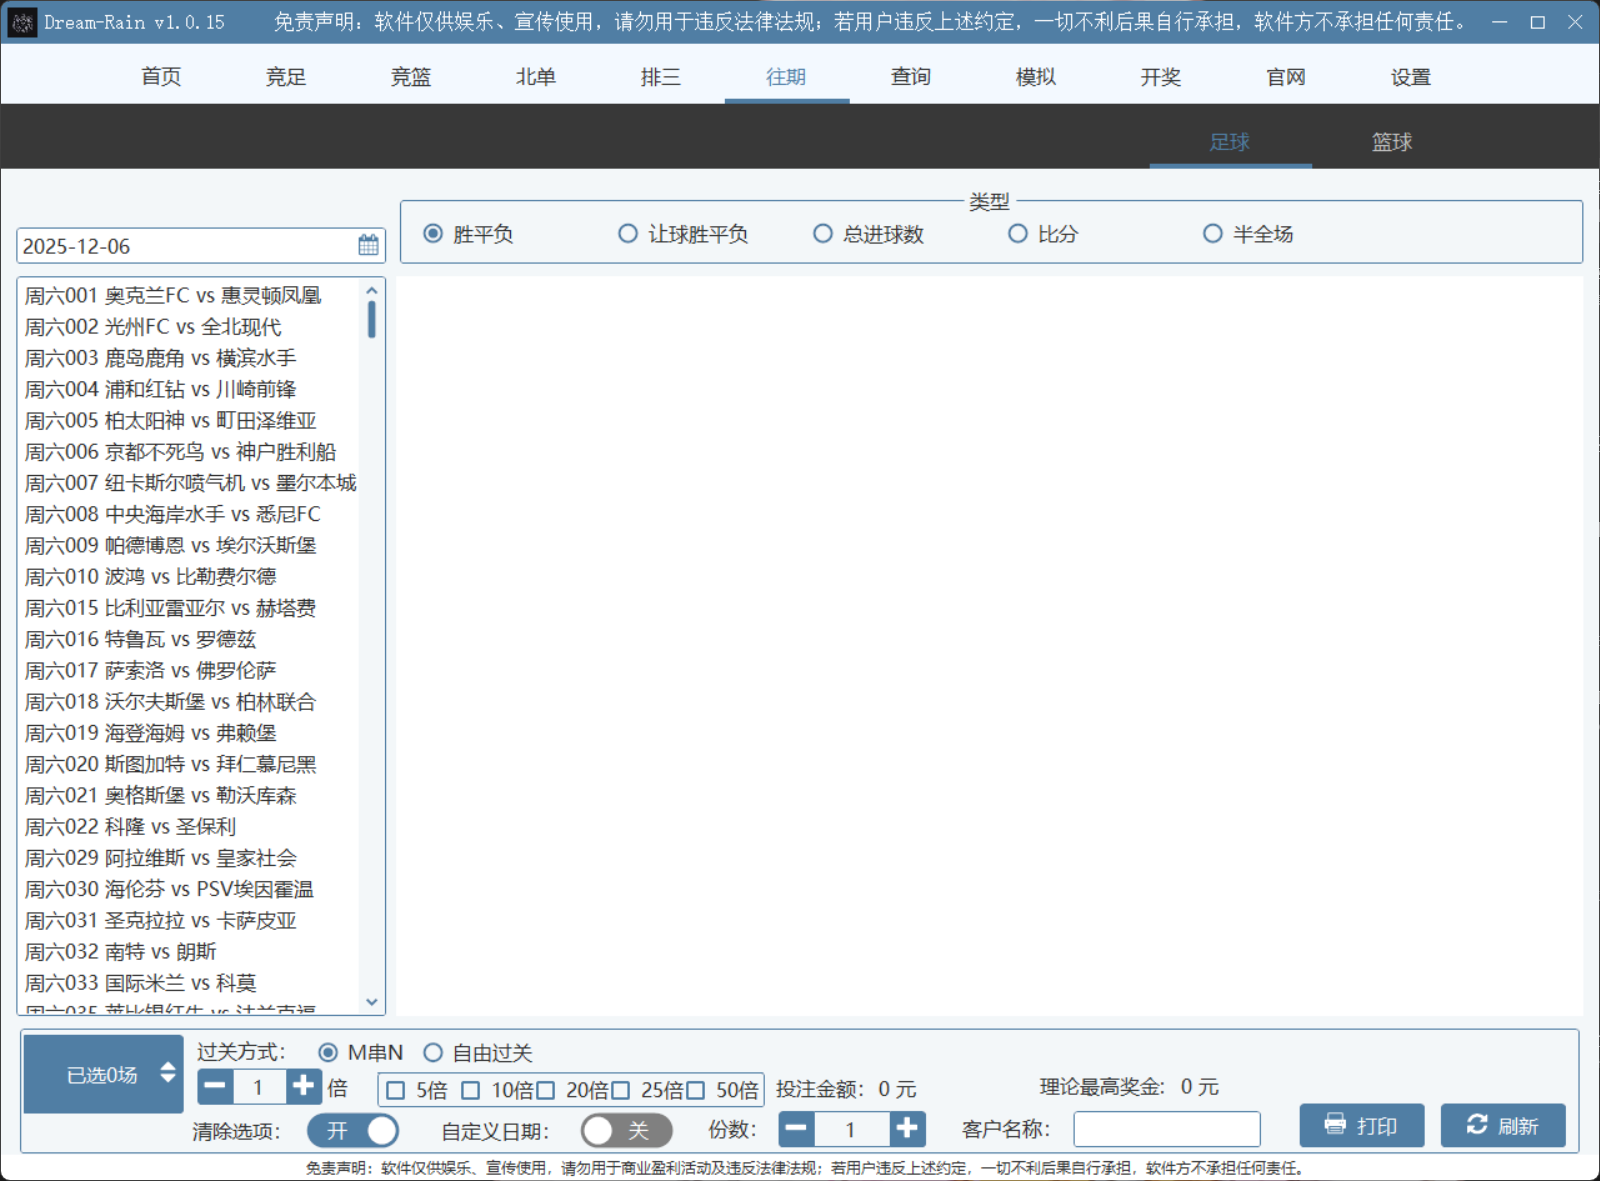Select the 总进球数 option
The image size is (1600, 1181).
(x=822, y=233)
